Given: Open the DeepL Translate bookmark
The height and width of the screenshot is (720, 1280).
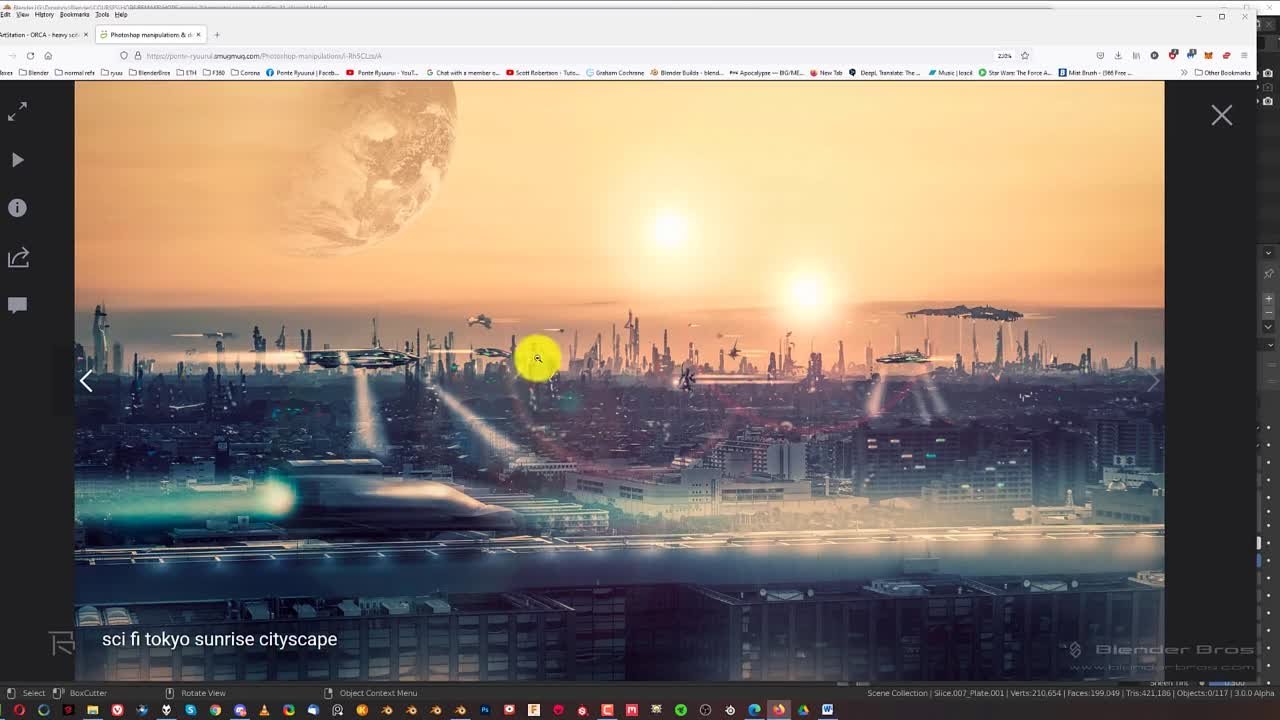Looking at the screenshot, I should coord(884,73).
